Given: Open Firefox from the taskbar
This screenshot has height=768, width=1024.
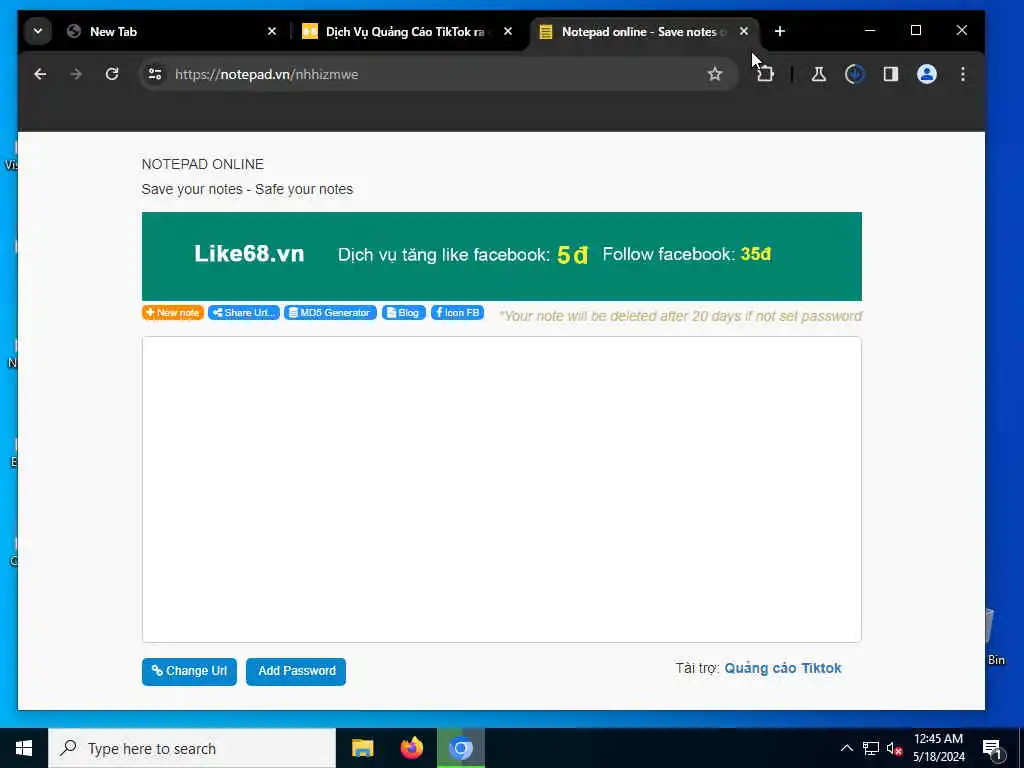Looking at the screenshot, I should [411, 748].
